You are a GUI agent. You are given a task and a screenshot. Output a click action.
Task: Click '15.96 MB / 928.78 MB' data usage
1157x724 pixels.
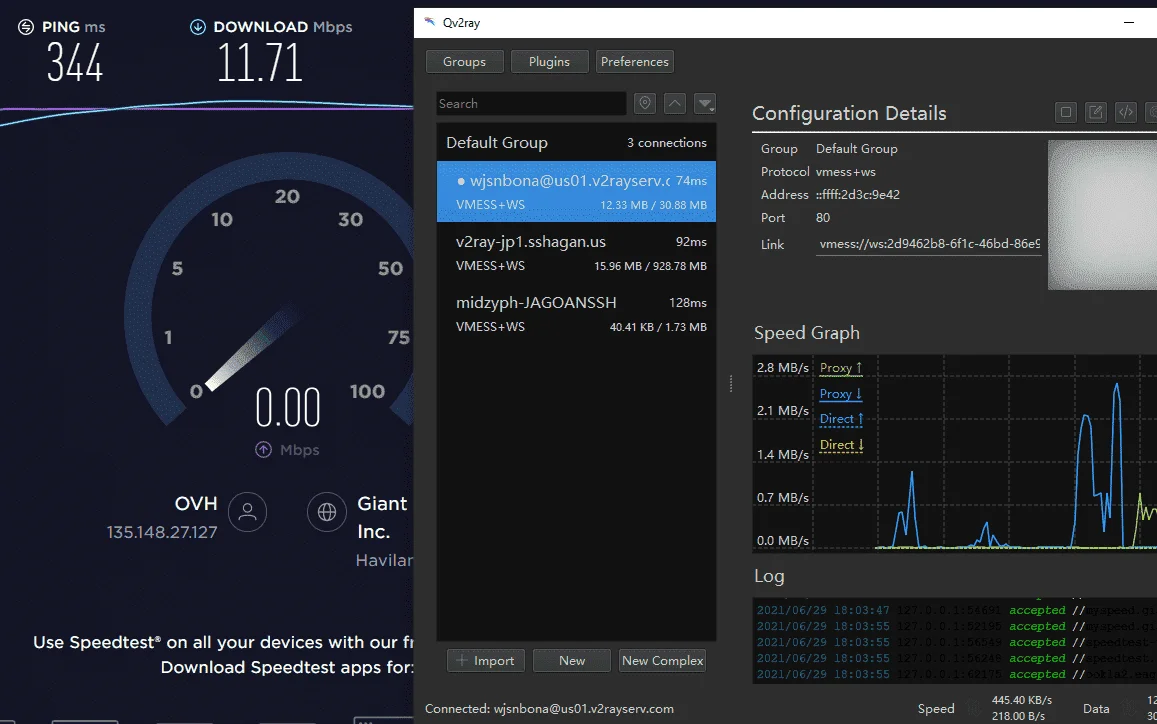click(650, 266)
